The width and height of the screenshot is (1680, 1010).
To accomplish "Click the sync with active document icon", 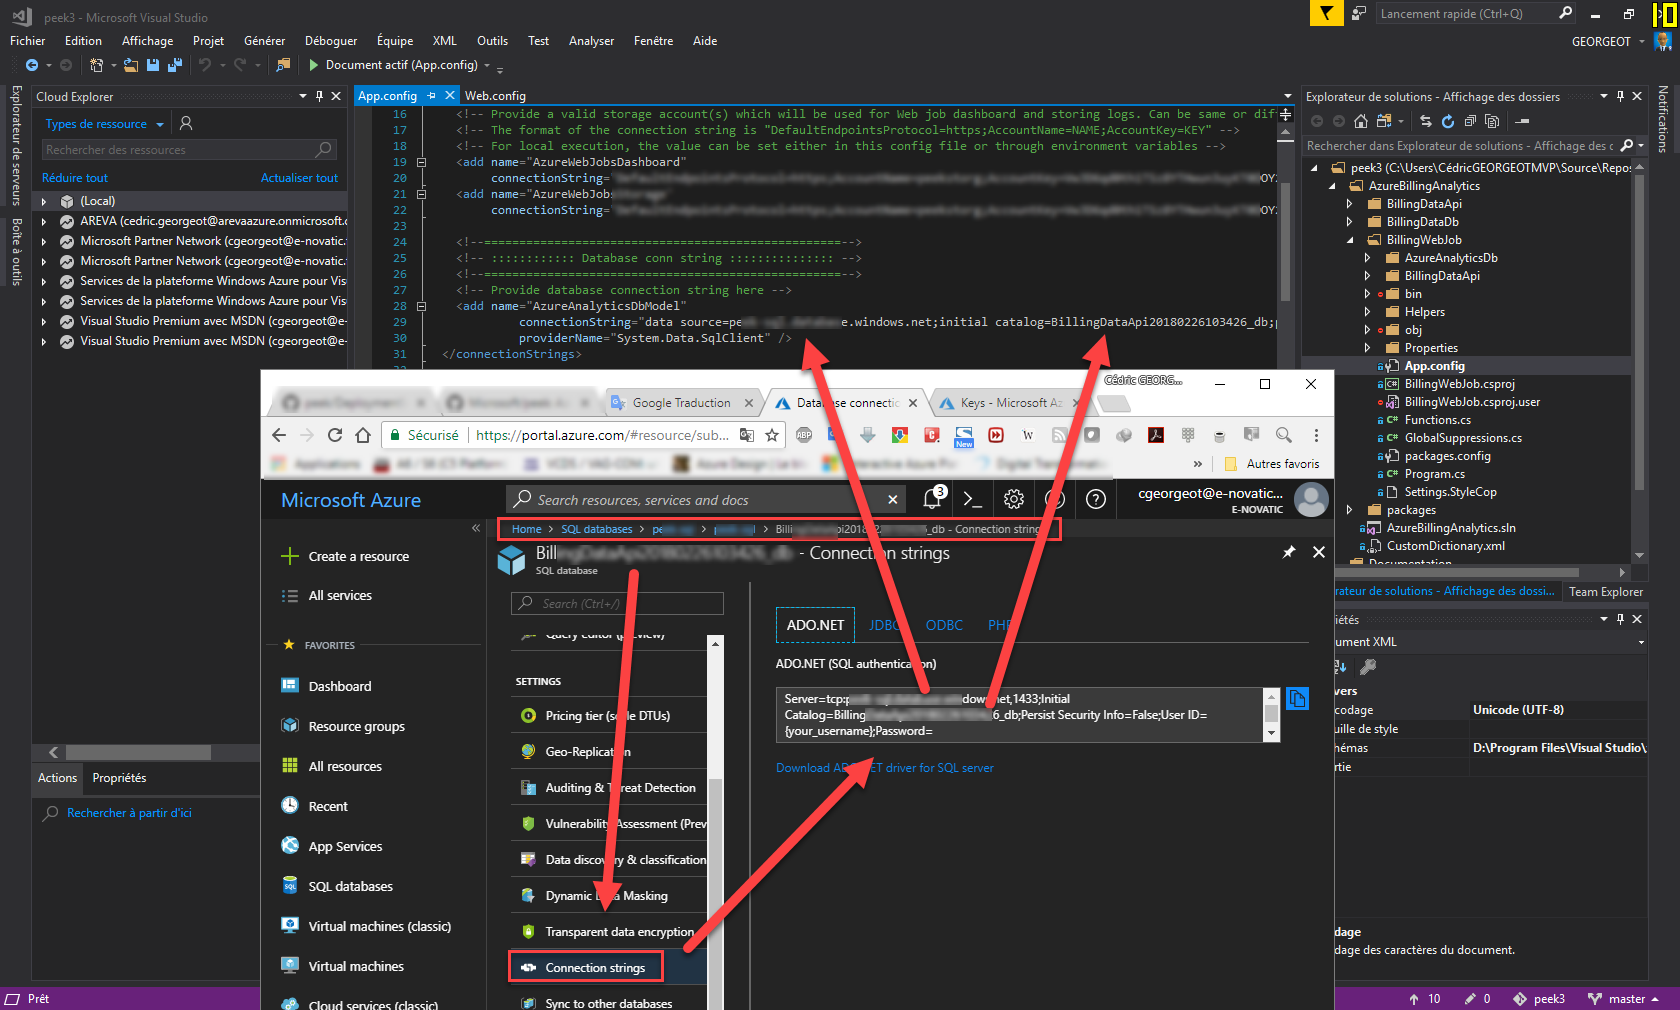I will (1426, 121).
